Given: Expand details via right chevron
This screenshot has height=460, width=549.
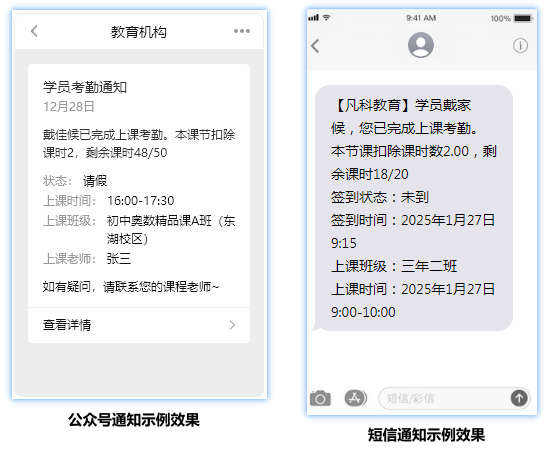Looking at the screenshot, I should point(232,325).
